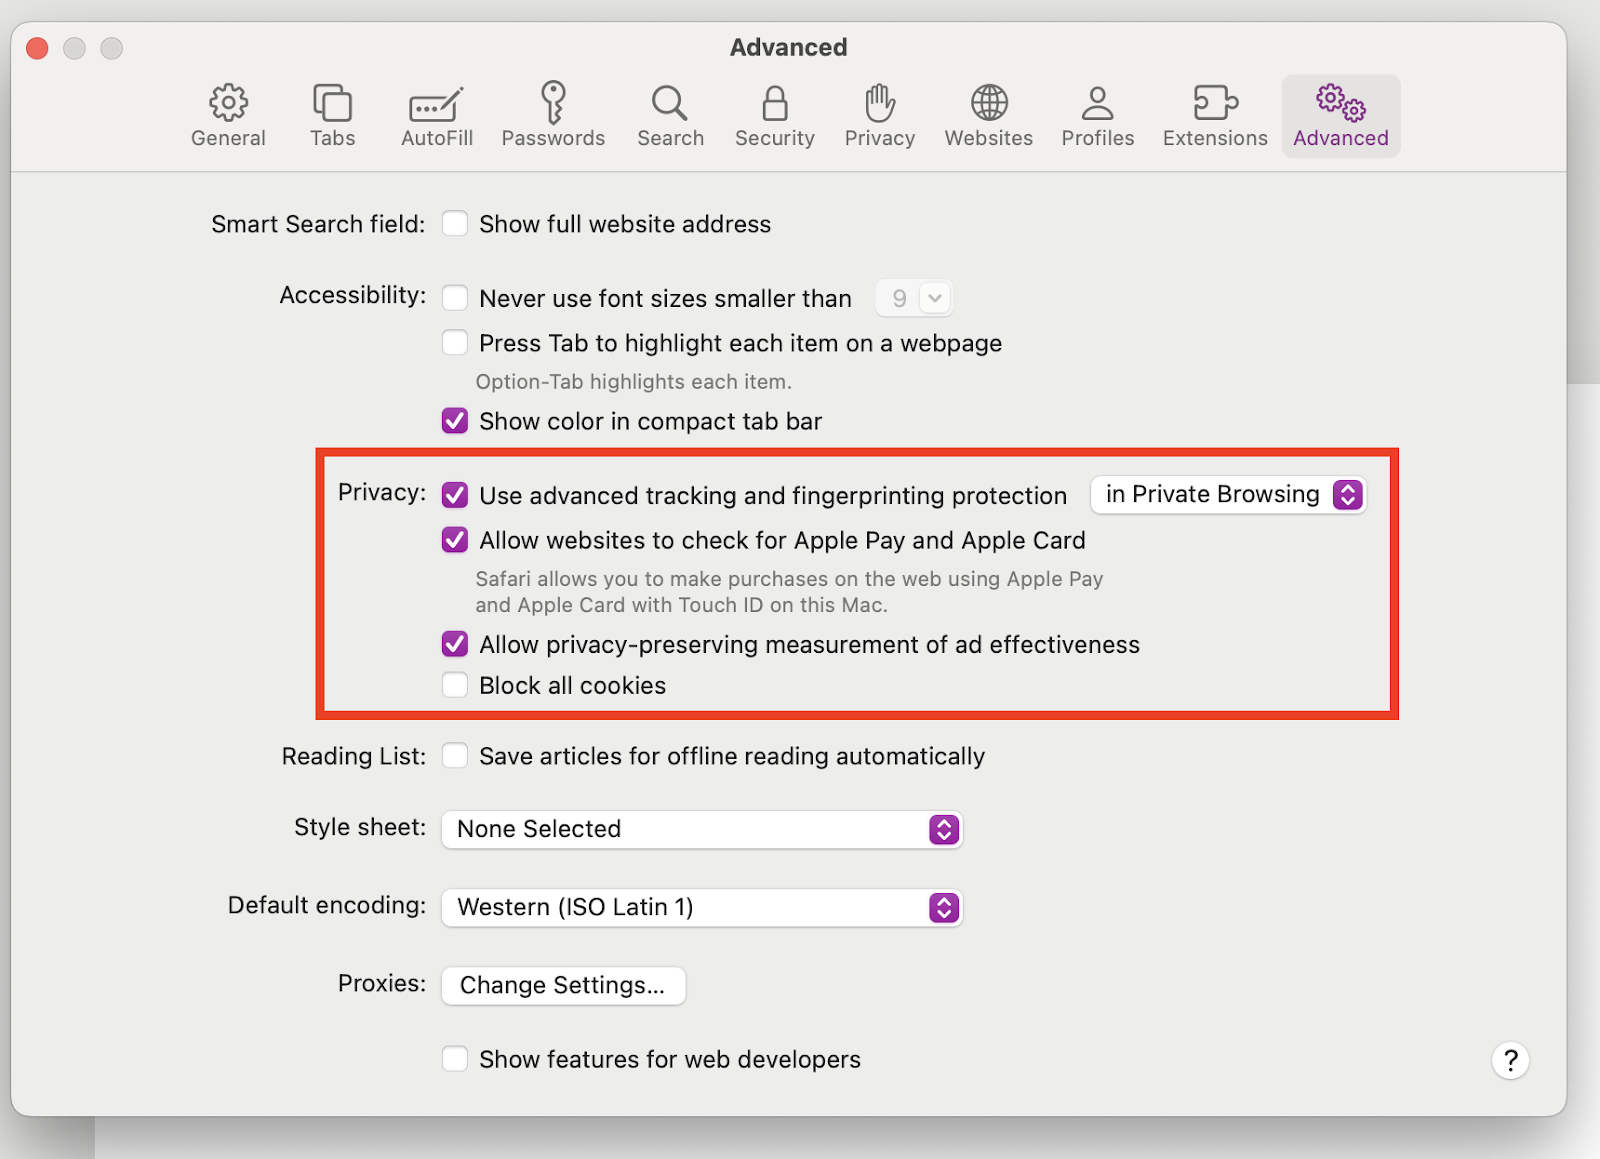This screenshot has height=1159, width=1600.
Task: Enable Show full website address
Action: pos(455,223)
